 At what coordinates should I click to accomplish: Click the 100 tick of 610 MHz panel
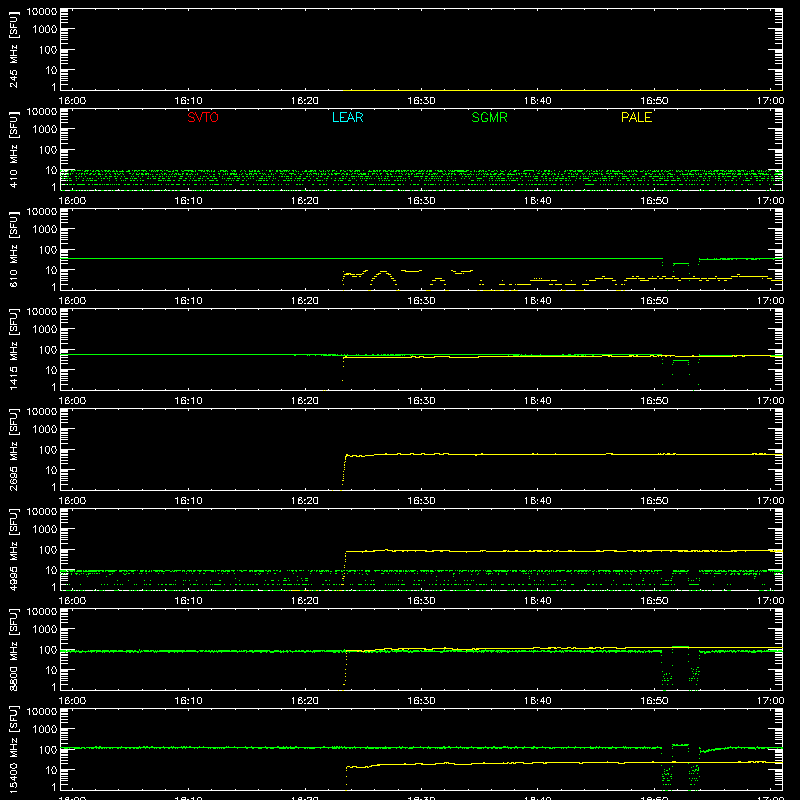[48, 249]
